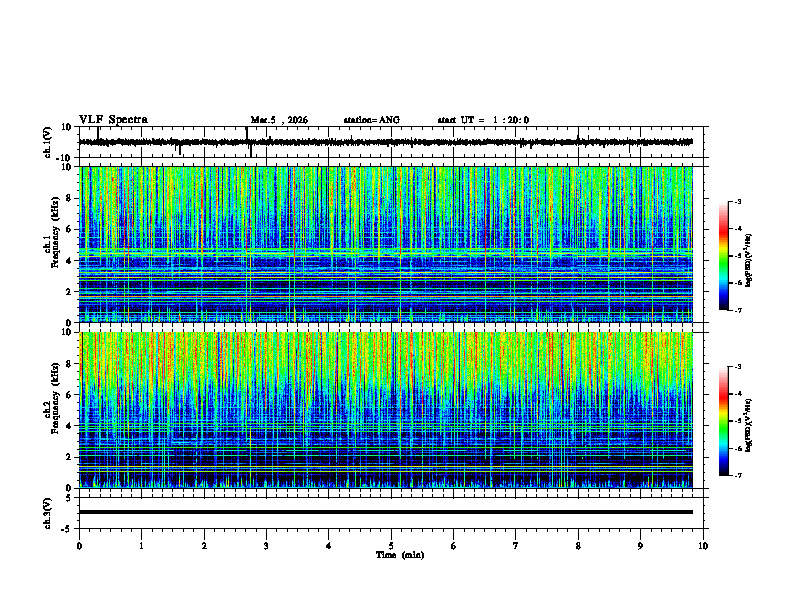This screenshot has width=792, height=612.
Task: Click the time axis tick label "3"
Action: 266,546
